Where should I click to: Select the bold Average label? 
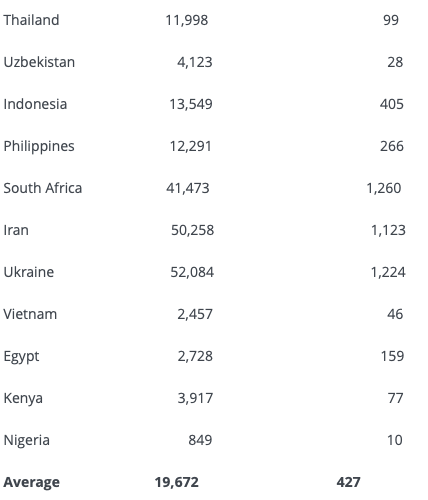(x=32, y=483)
